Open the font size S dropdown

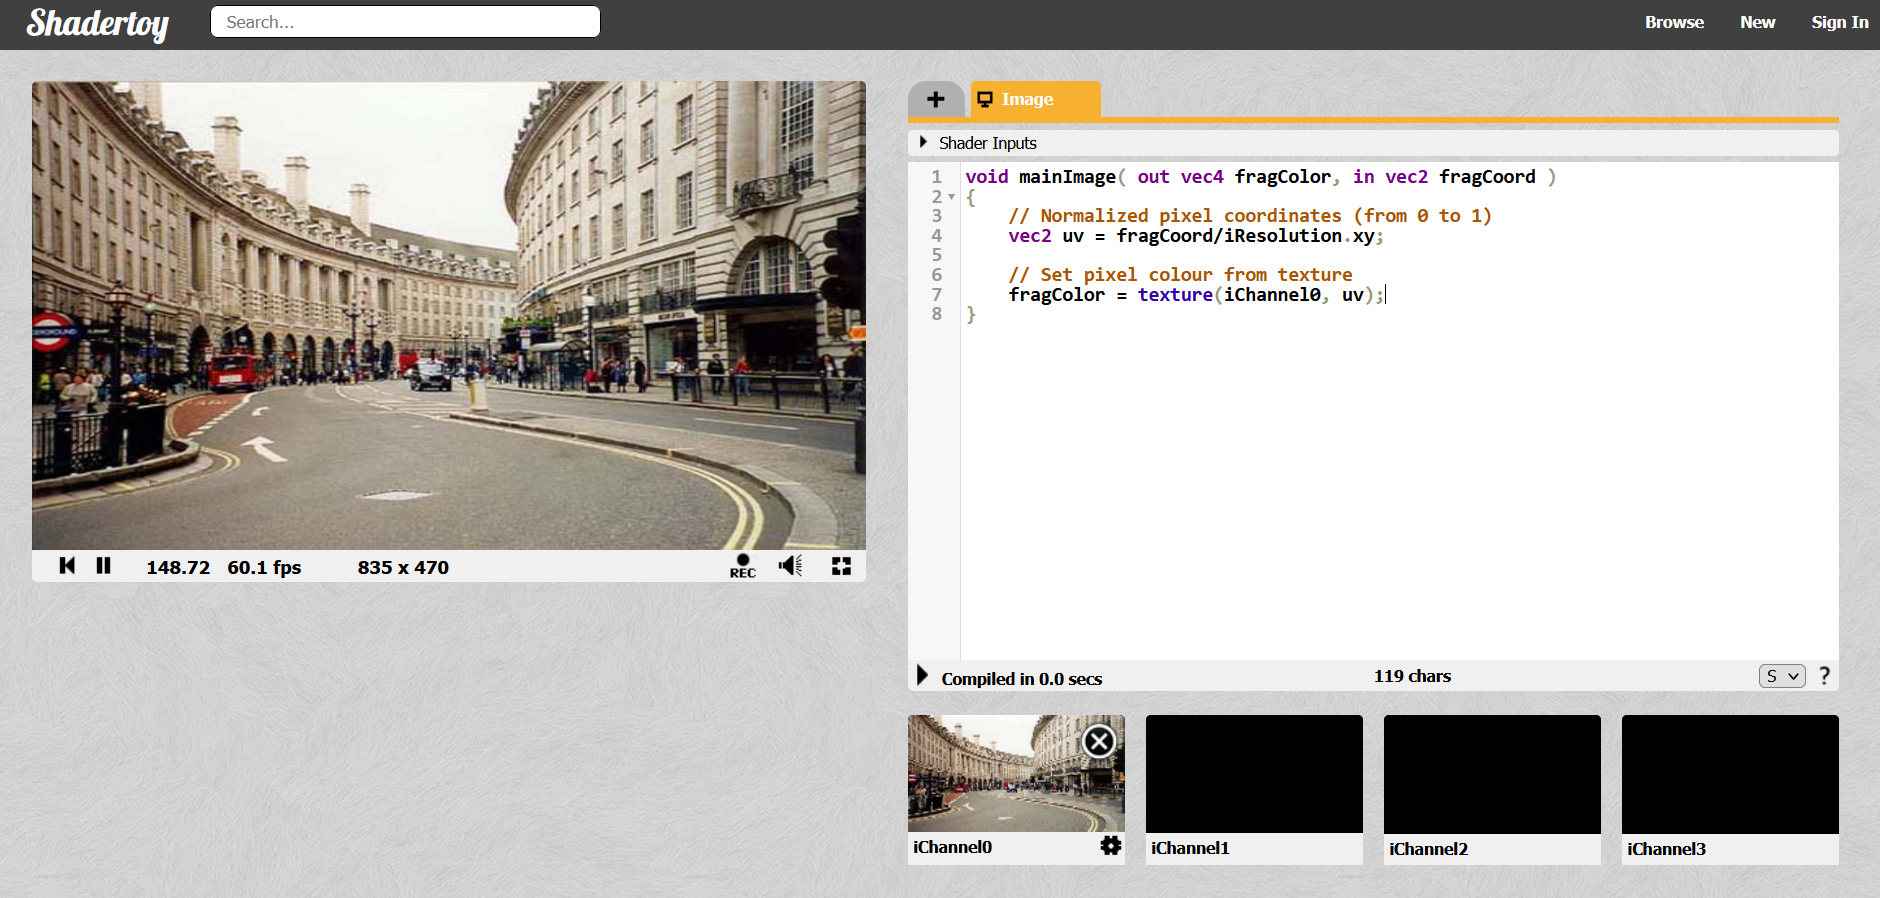coord(1782,676)
